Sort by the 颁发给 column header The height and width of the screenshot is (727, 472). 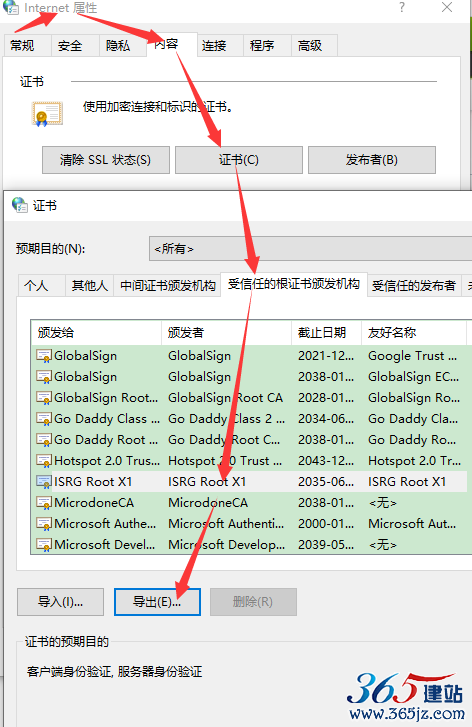pyautogui.click(x=96, y=332)
